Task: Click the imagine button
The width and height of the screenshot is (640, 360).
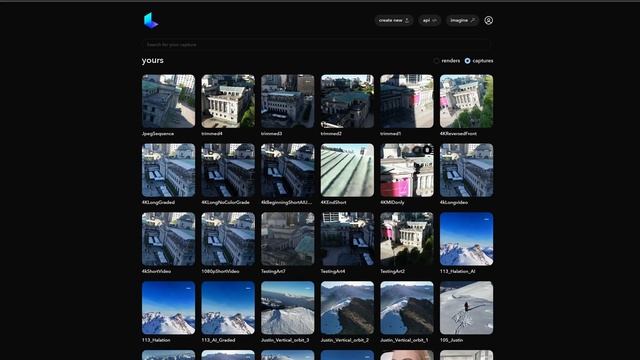Action: pyautogui.click(x=462, y=20)
